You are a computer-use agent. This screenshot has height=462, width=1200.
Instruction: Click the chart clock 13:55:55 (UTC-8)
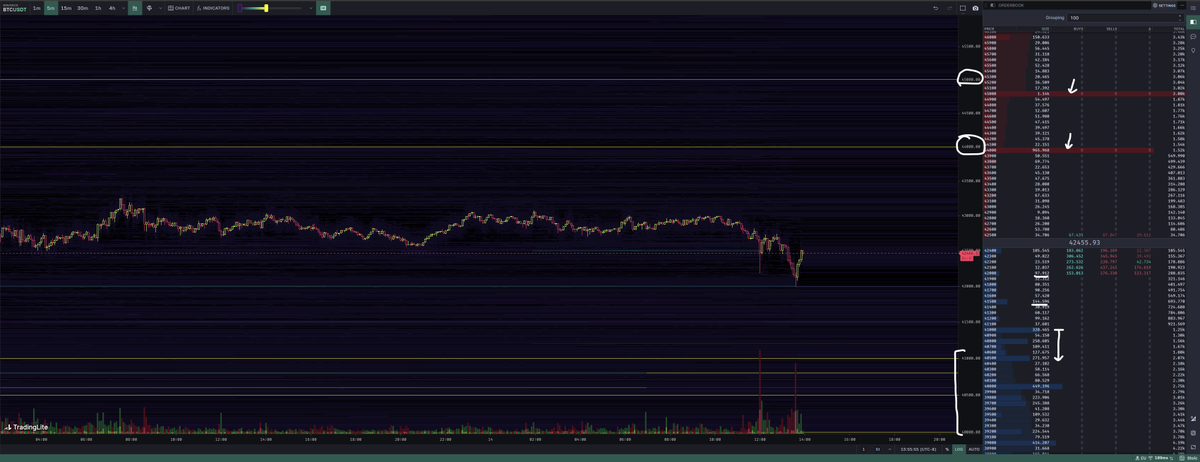(x=918, y=449)
